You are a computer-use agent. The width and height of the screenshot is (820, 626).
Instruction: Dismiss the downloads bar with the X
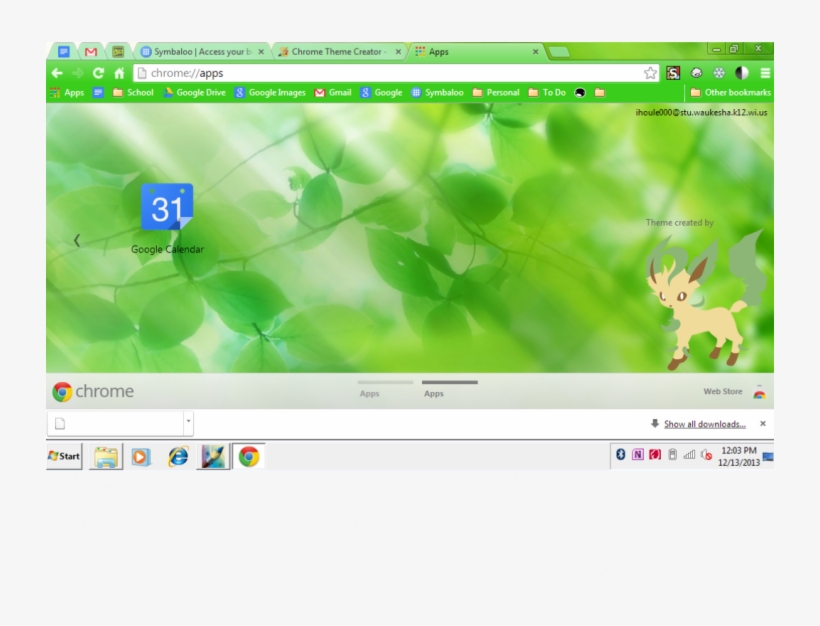762,423
